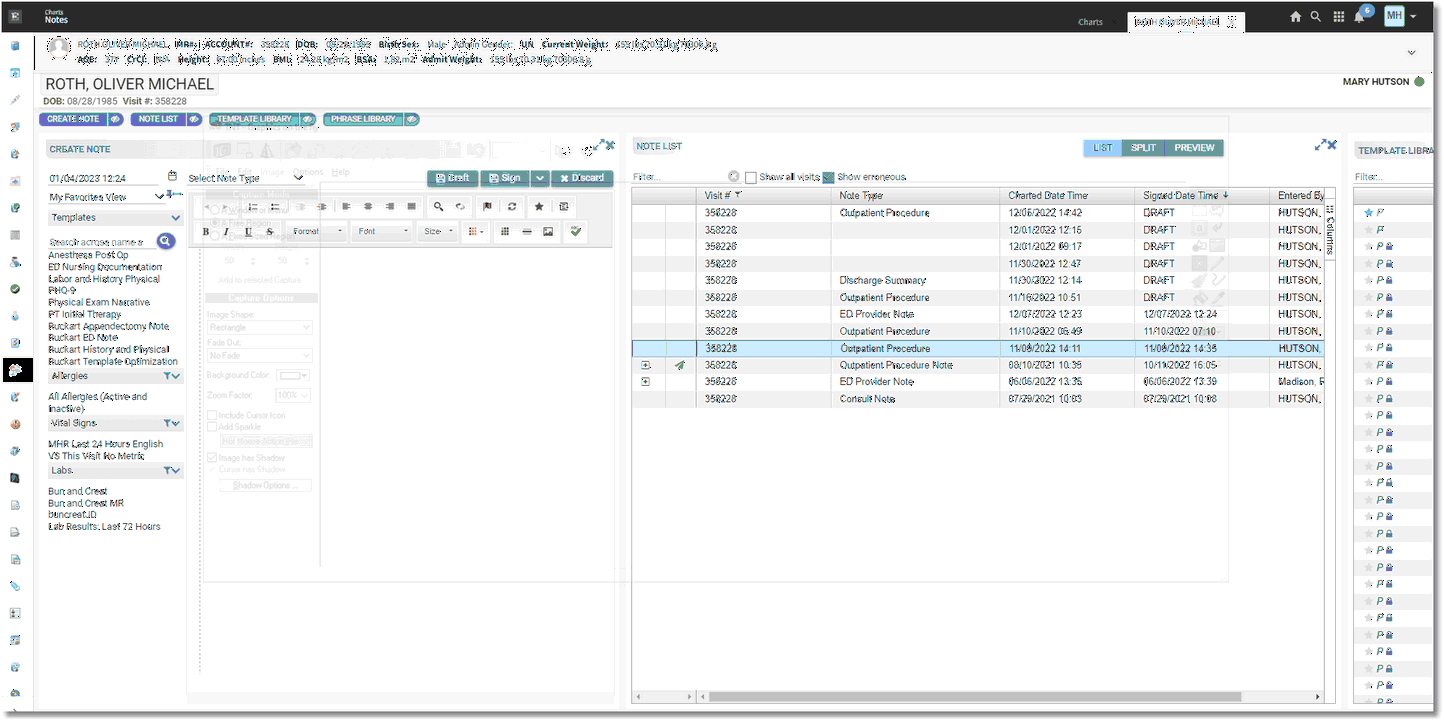1444x722 pixels.
Task: Click the Discard button
Action: 582,178
